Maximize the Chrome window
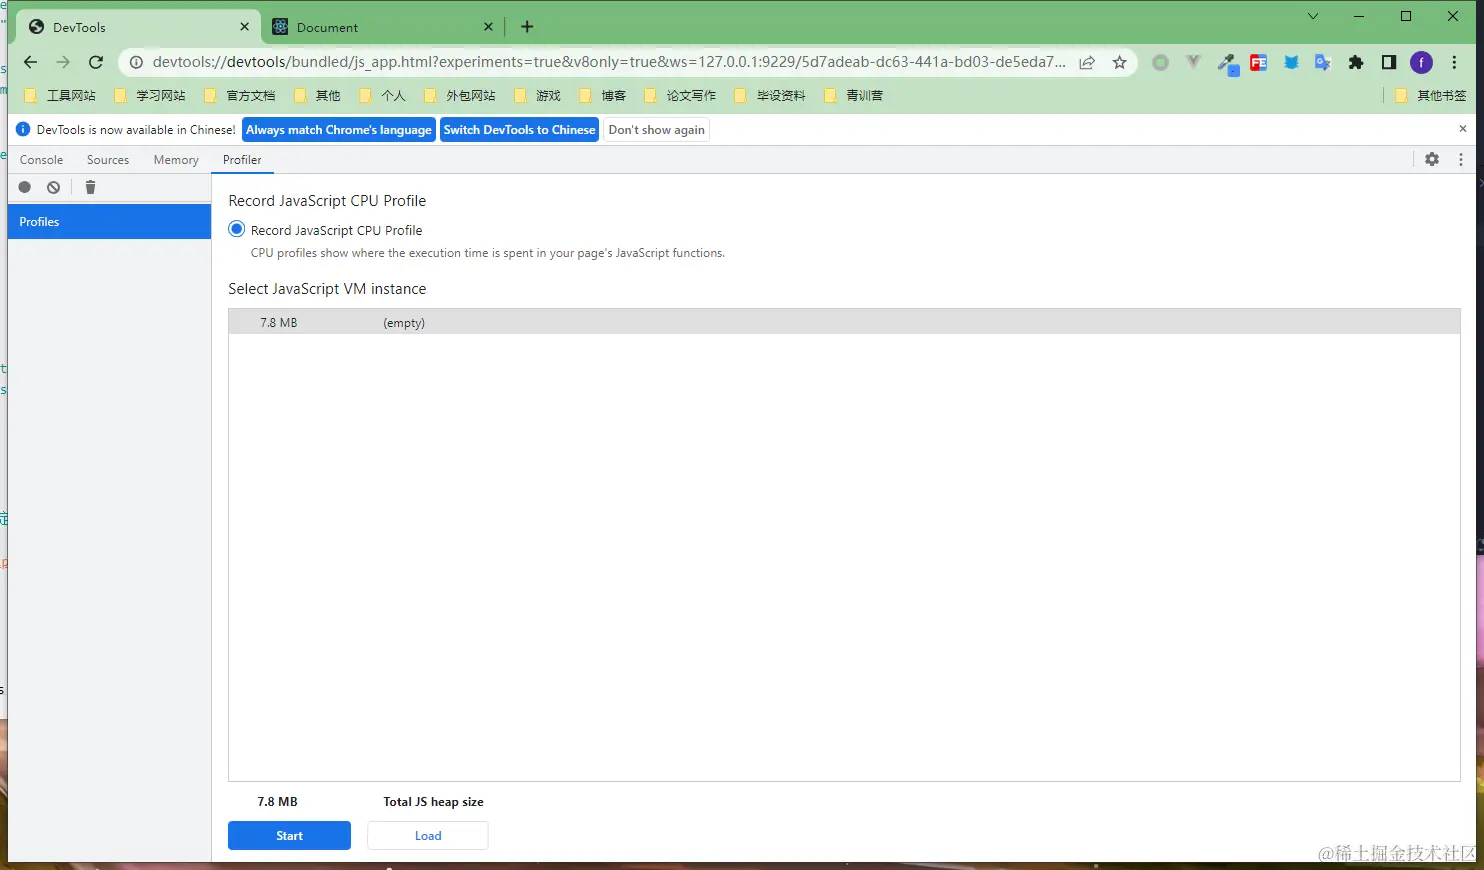Viewport: 1484px width, 870px height. coord(1406,16)
